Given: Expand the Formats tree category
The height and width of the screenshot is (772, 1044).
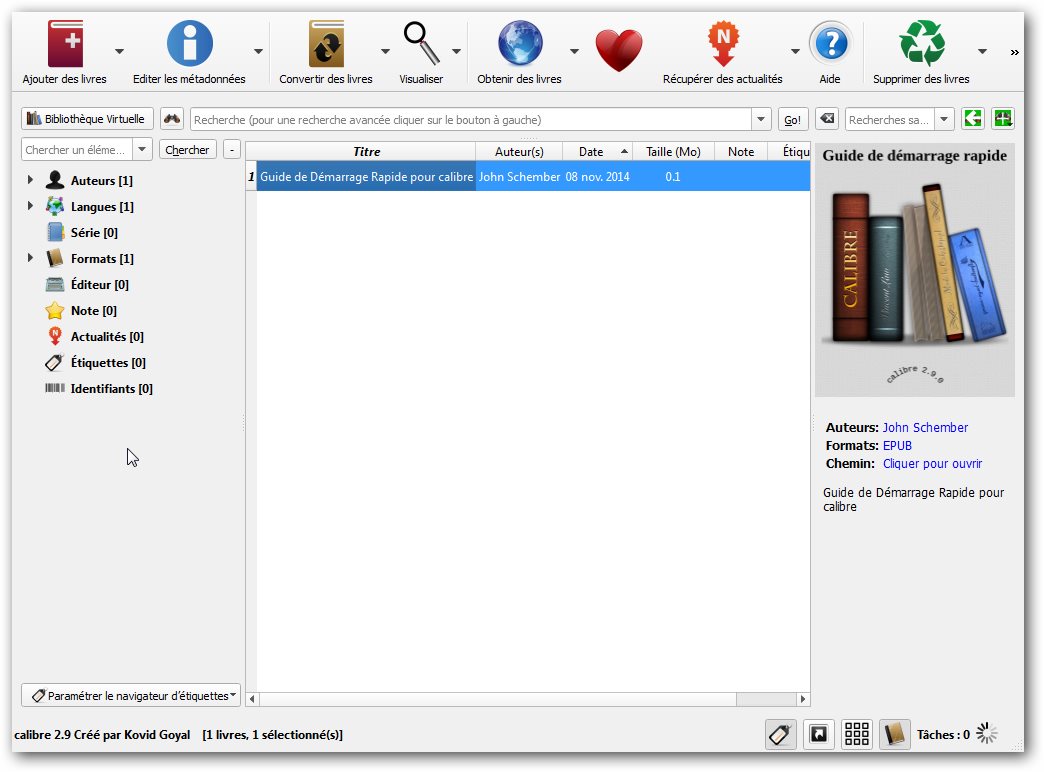Looking at the screenshot, I should pyautogui.click(x=30, y=259).
